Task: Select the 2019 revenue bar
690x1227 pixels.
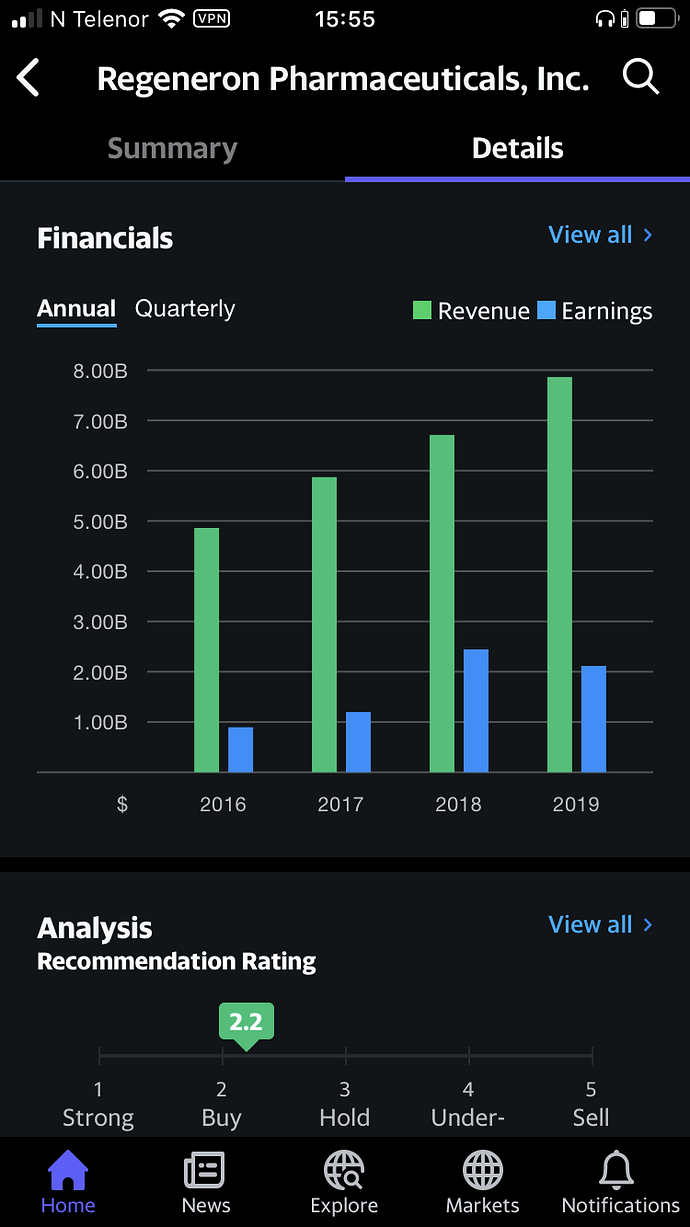Action: pos(560,574)
